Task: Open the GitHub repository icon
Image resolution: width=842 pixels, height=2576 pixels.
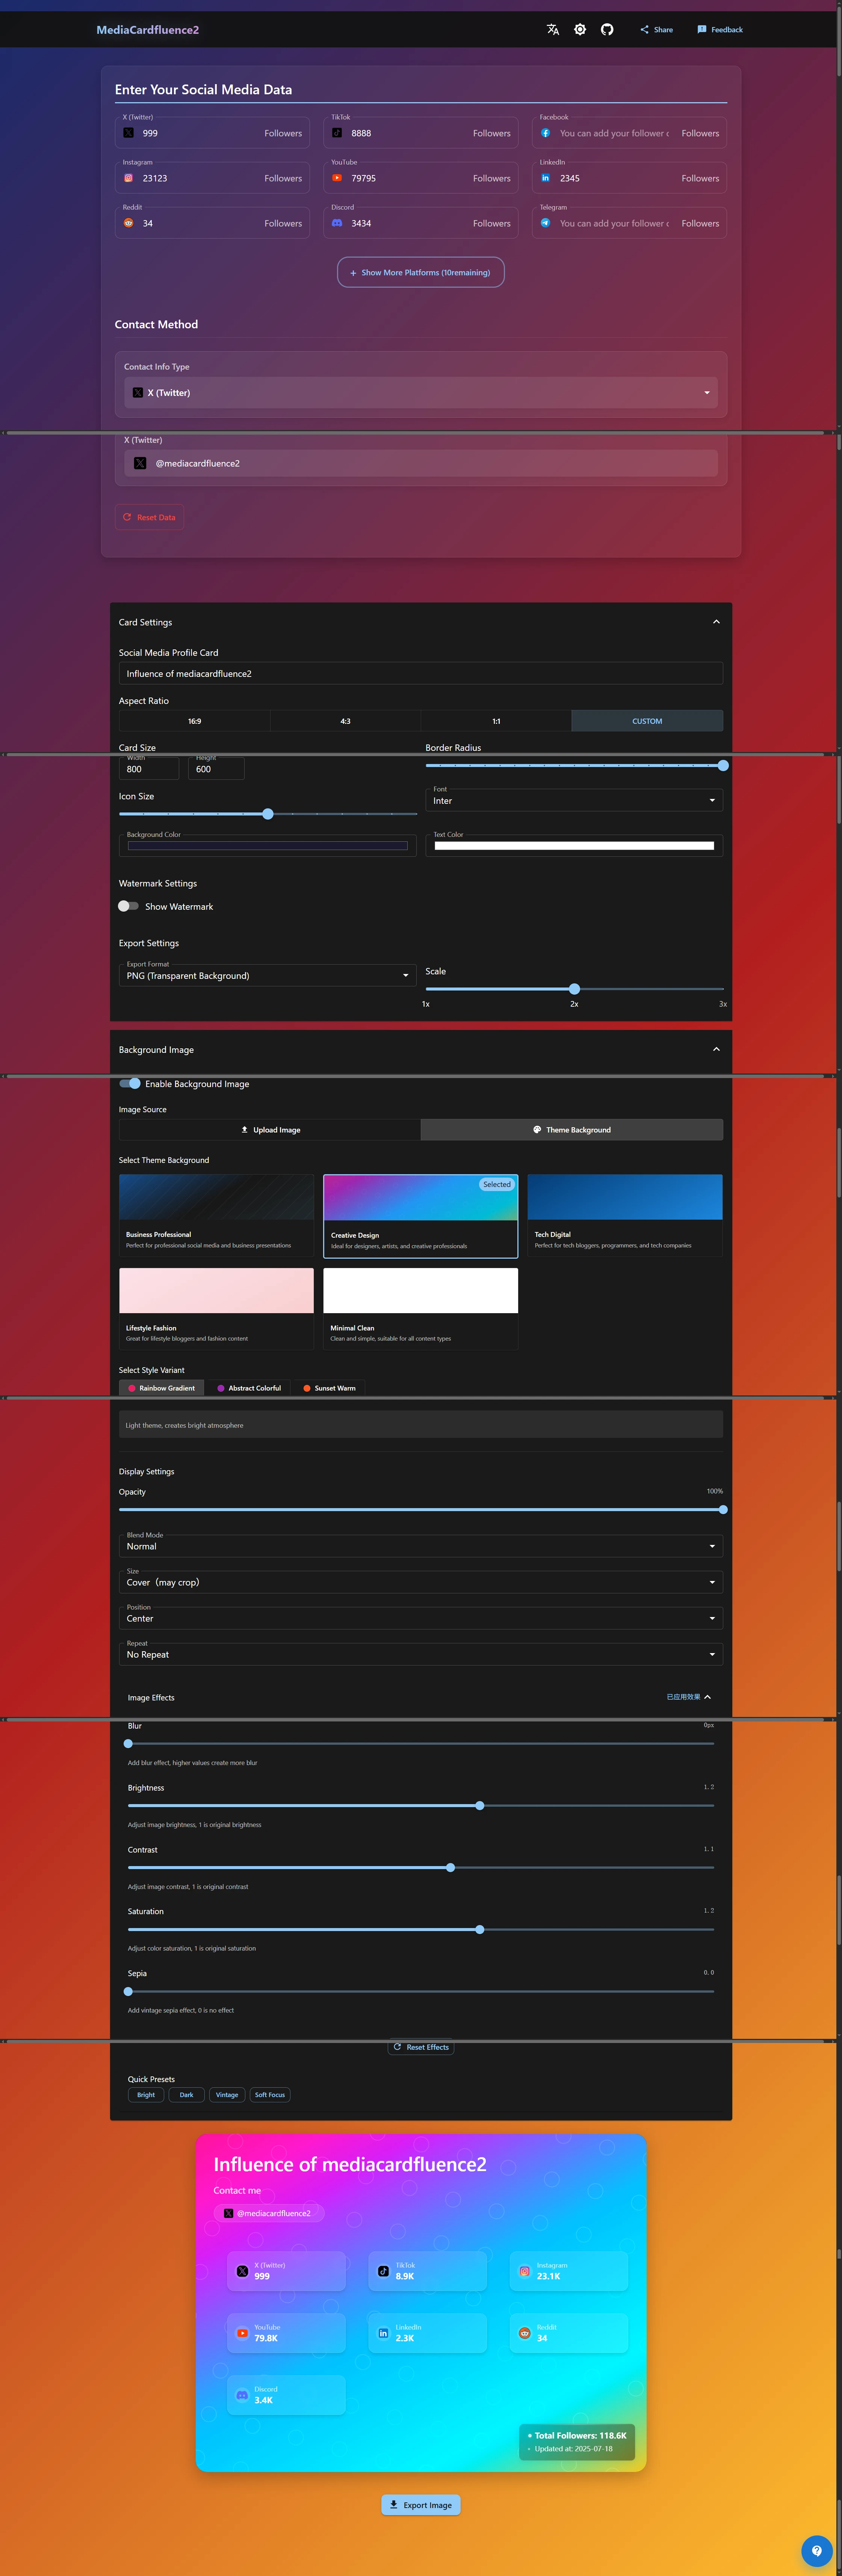Action: (x=607, y=30)
